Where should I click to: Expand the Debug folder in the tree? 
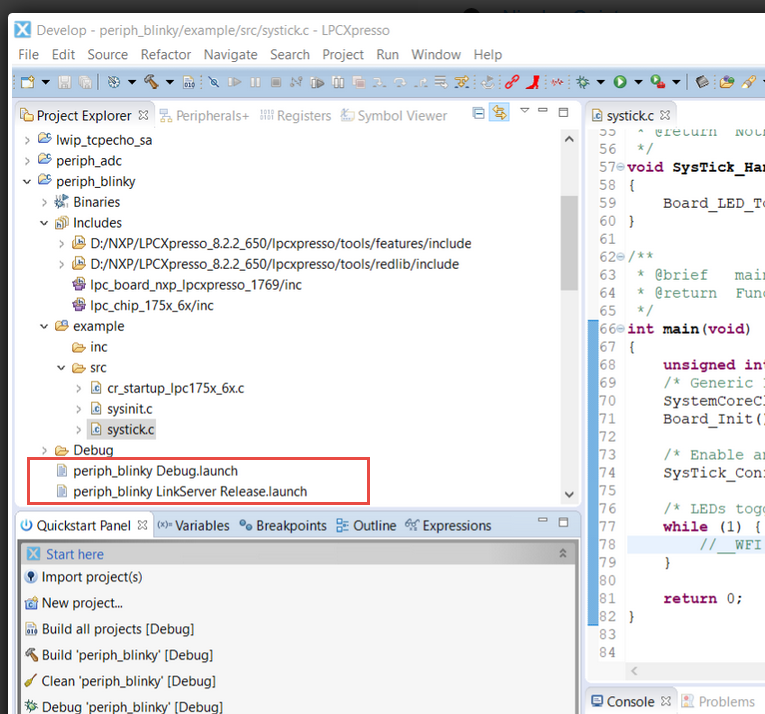pos(44,450)
